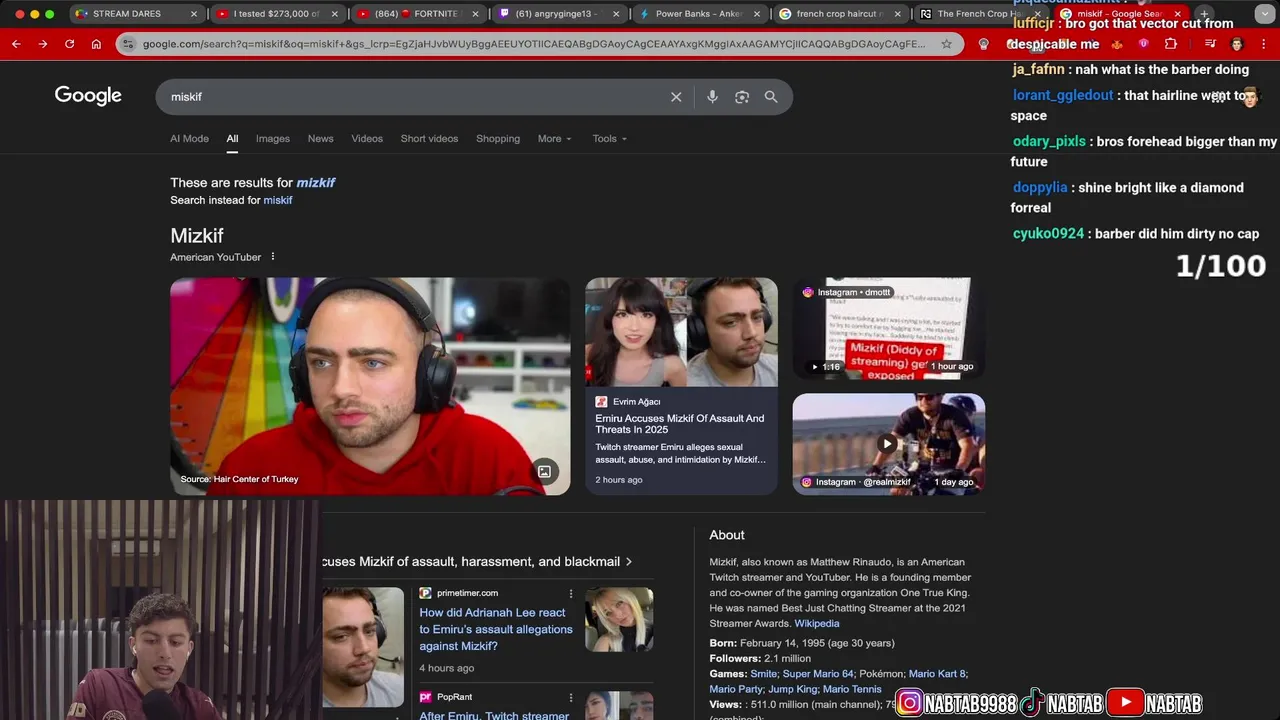Open the Mario Kart 8 link

[x=936, y=674]
